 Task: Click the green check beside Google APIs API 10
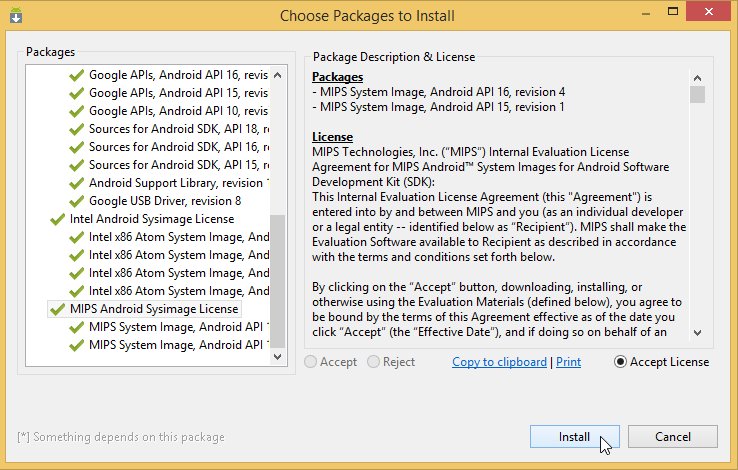[x=76, y=112]
